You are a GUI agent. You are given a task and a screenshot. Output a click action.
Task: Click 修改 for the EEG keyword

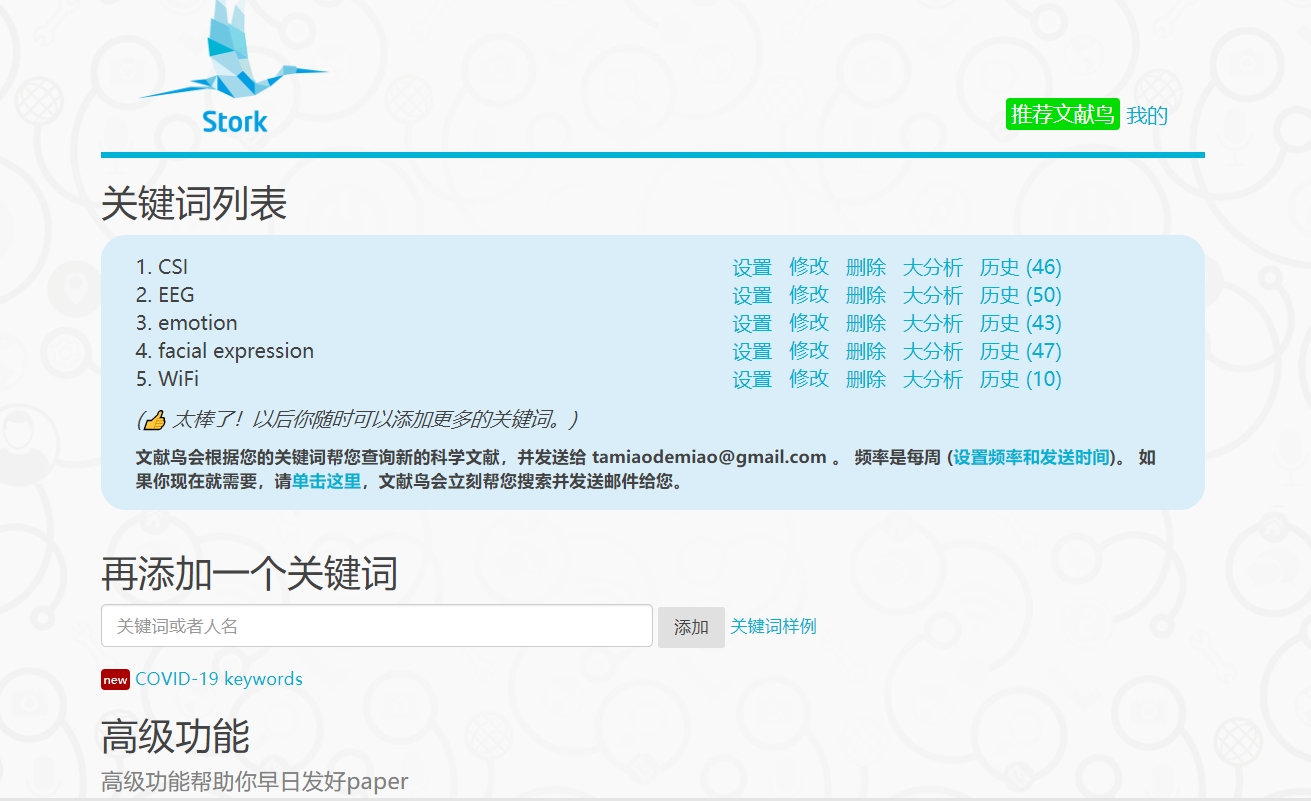click(809, 295)
